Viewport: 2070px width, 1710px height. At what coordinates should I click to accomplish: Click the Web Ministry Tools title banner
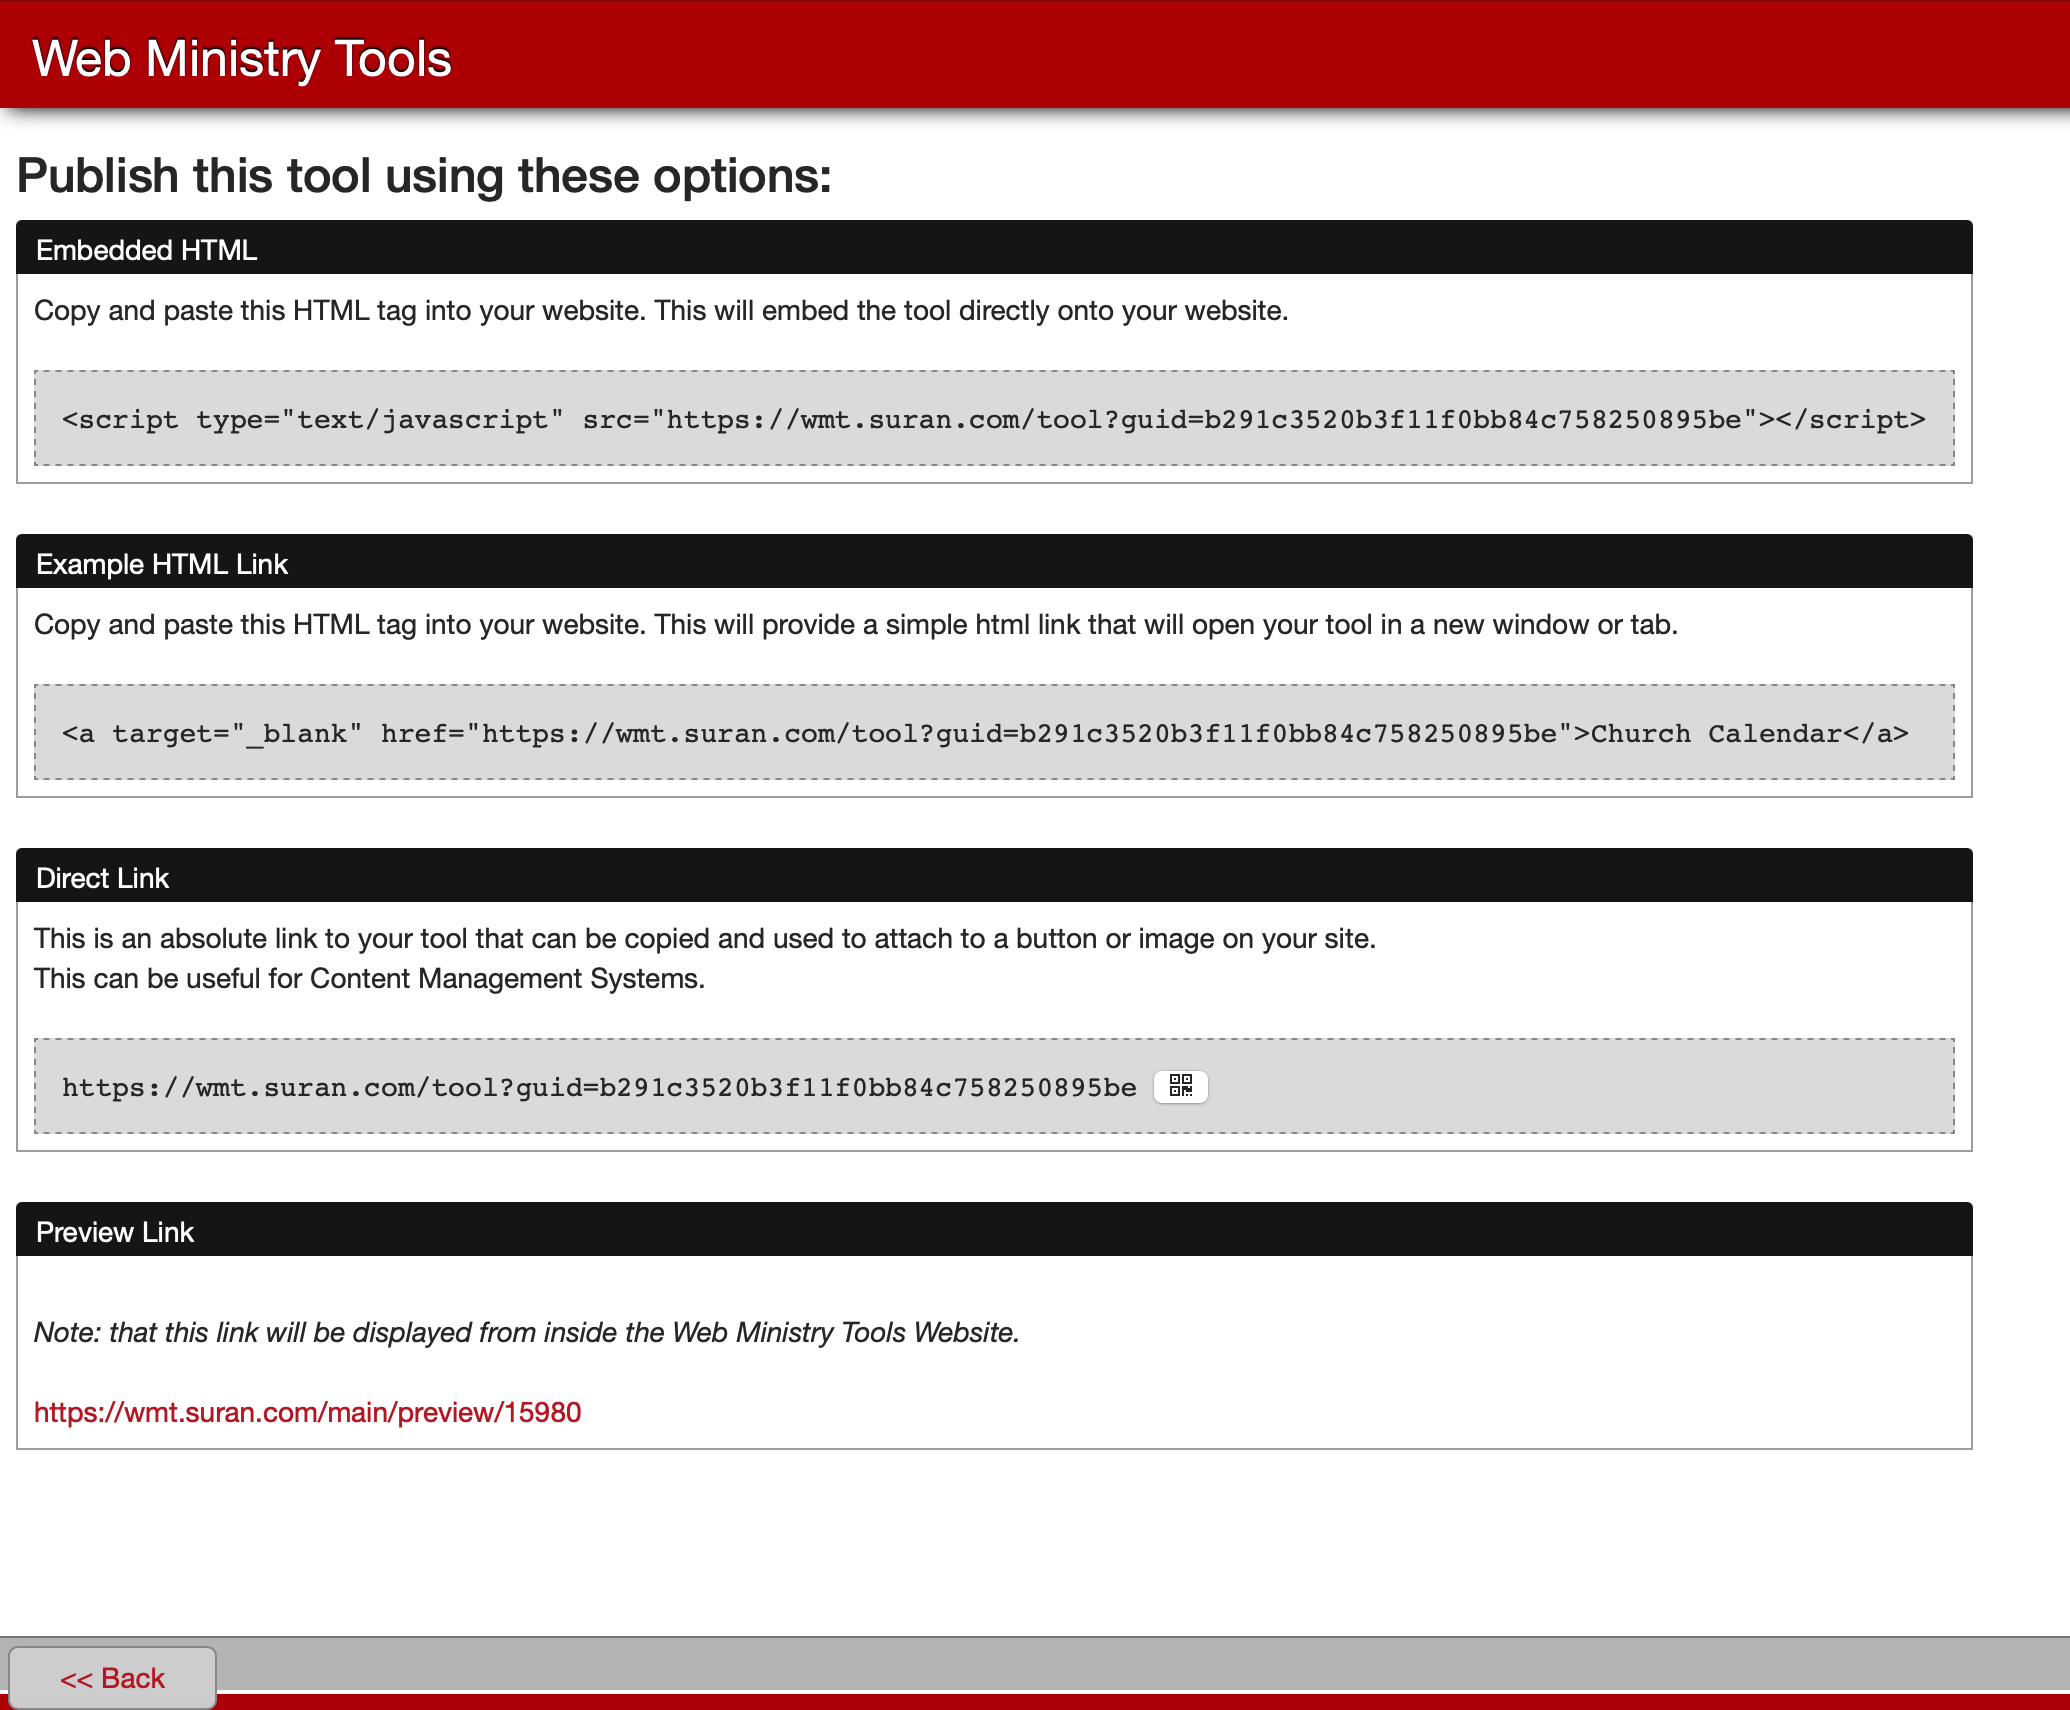tap(241, 58)
